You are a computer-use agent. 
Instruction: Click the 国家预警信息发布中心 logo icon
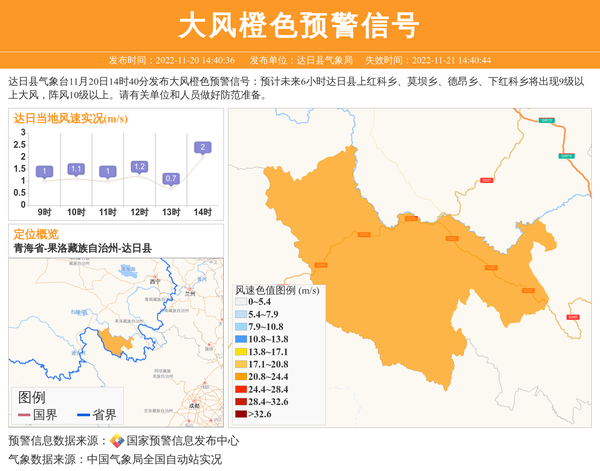tap(117, 441)
